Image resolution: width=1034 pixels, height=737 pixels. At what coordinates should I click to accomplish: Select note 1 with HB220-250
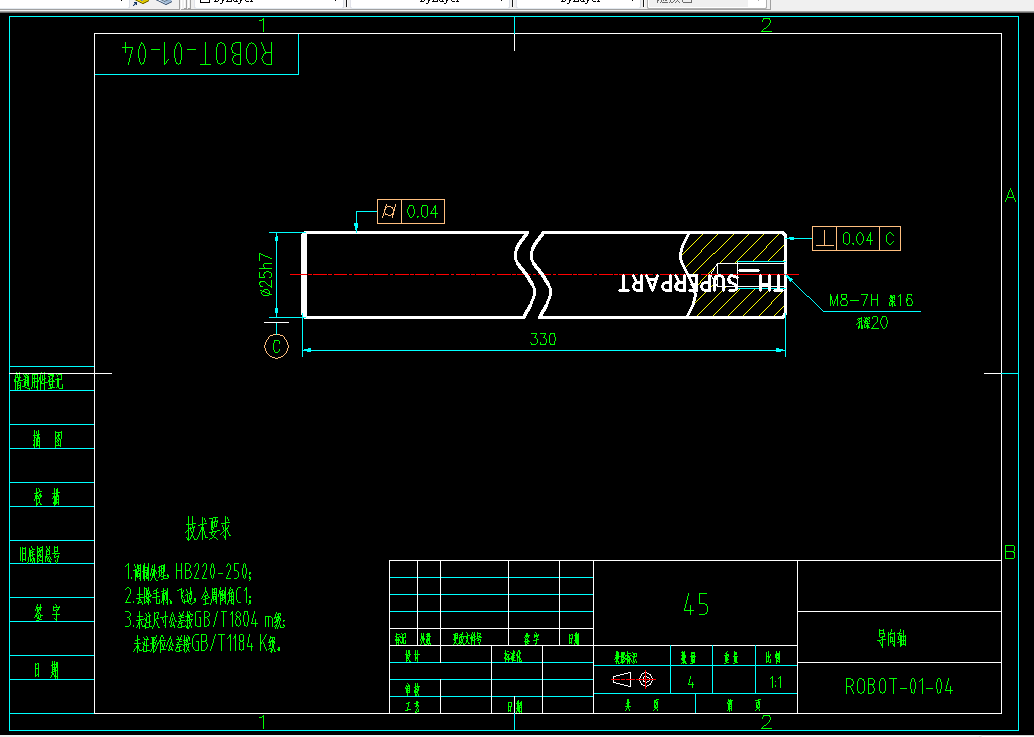pos(189,571)
